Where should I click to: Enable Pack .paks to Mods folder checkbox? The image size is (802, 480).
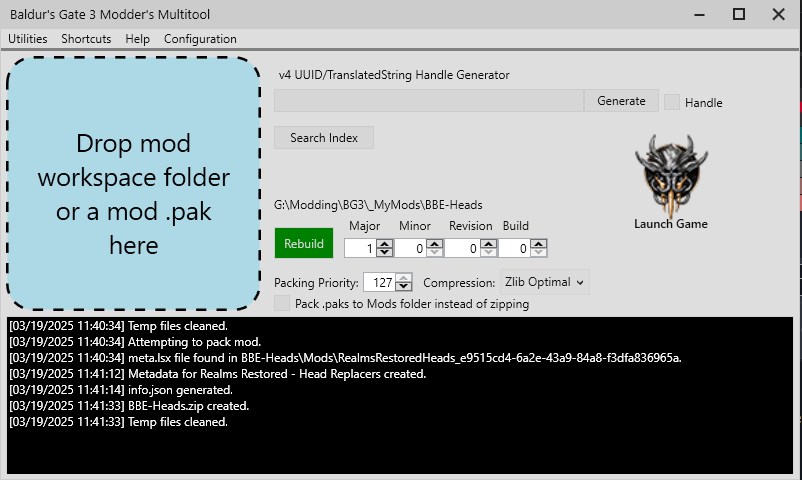click(x=282, y=303)
